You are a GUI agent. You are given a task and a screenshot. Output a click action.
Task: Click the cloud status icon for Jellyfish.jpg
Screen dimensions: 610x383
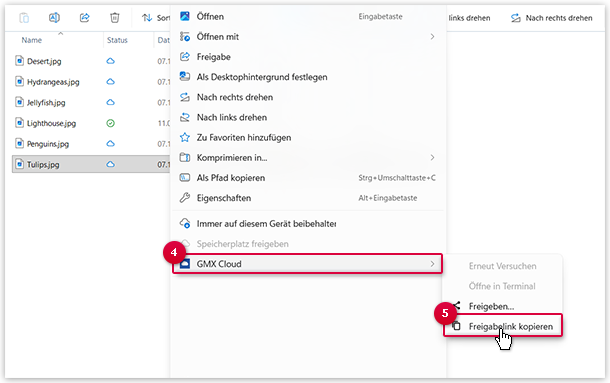pyautogui.click(x=110, y=102)
